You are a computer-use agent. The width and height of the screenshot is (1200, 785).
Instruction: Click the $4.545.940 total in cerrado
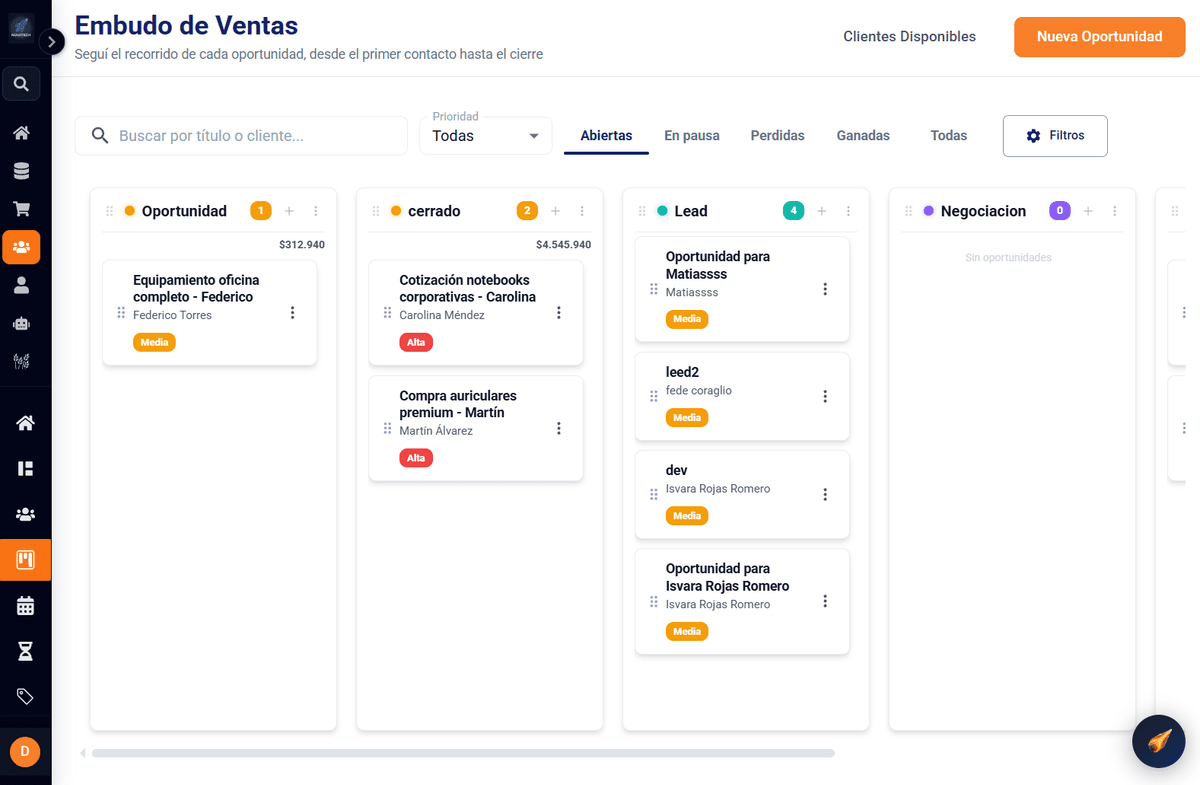coord(563,245)
